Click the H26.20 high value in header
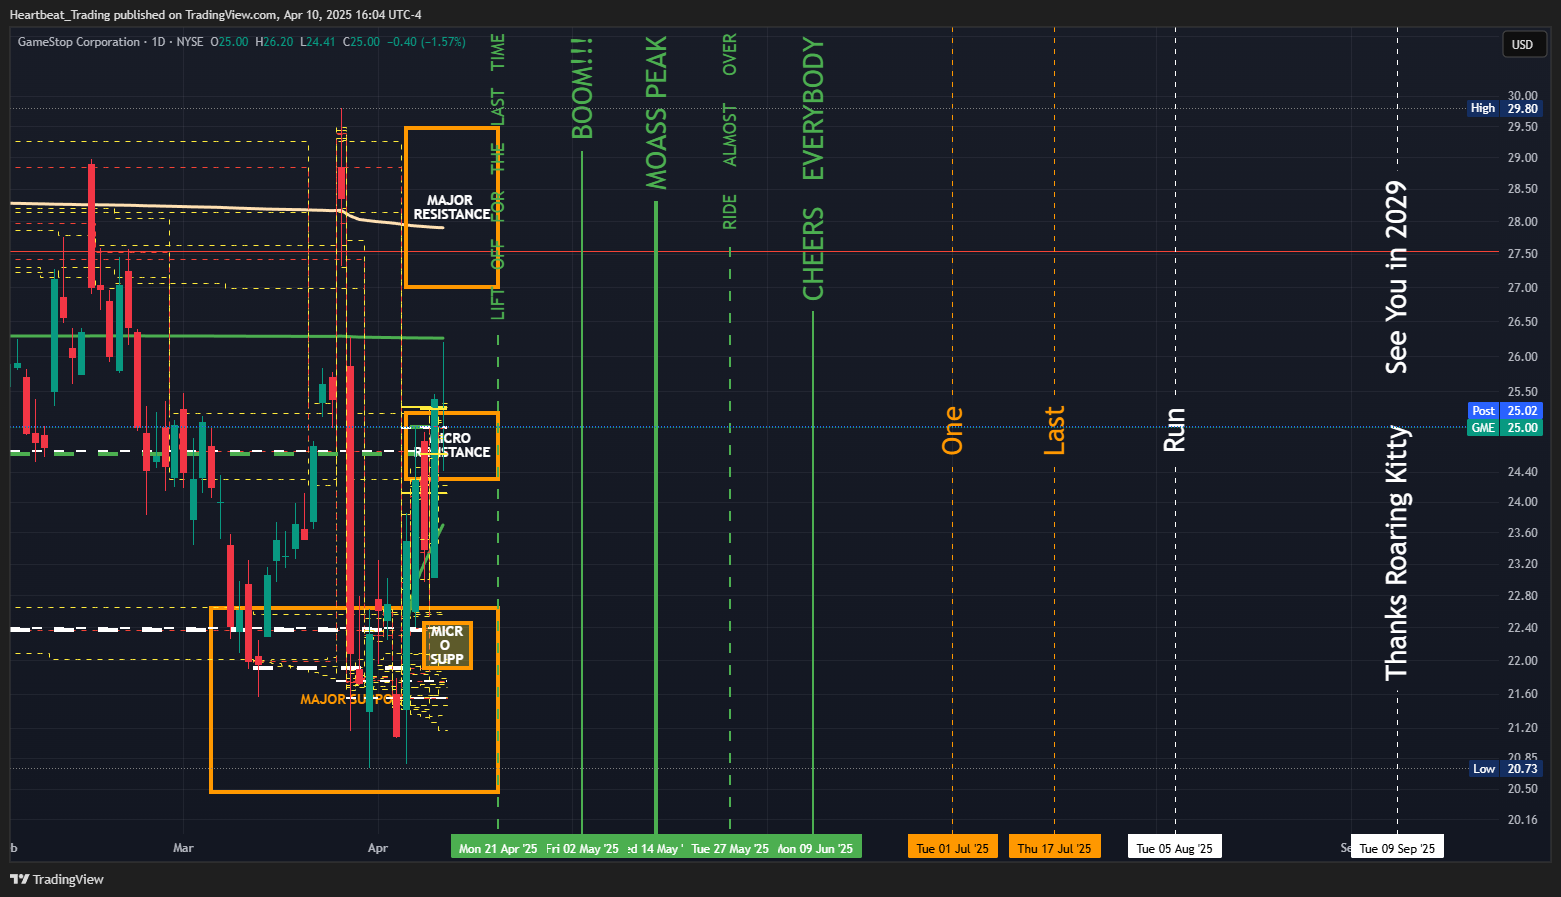The height and width of the screenshot is (897, 1561). tap(274, 42)
